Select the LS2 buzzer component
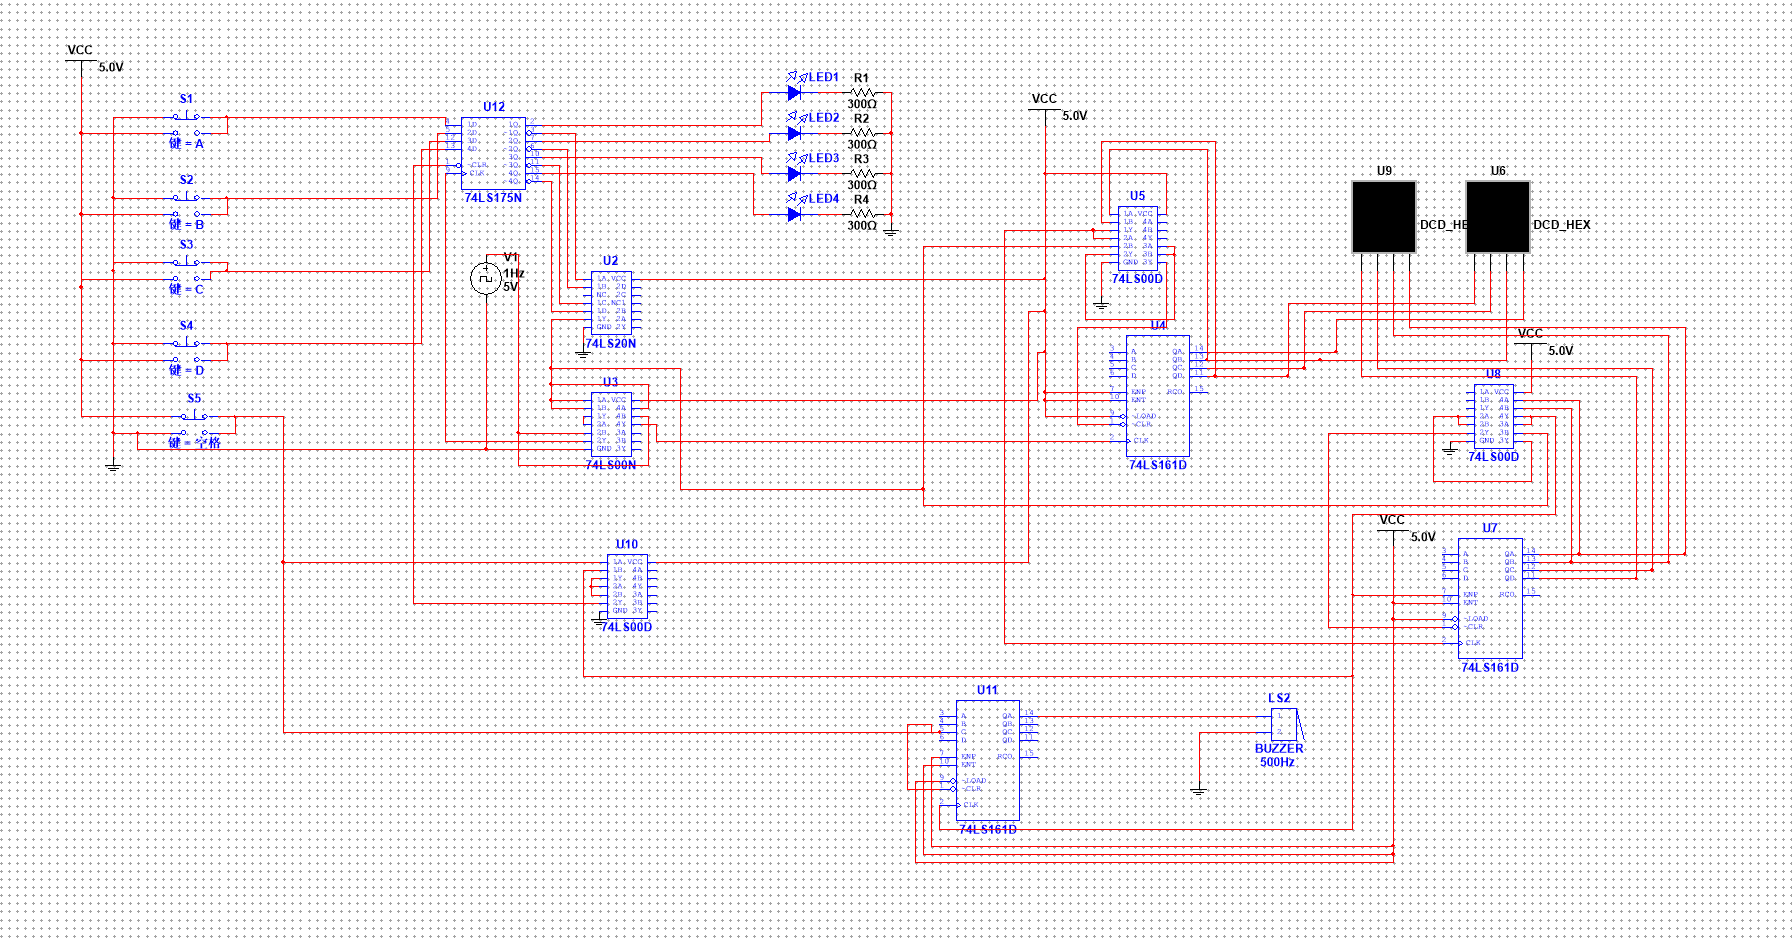Image resolution: width=1792 pixels, height=940 pixels. tap(1285, 724)
